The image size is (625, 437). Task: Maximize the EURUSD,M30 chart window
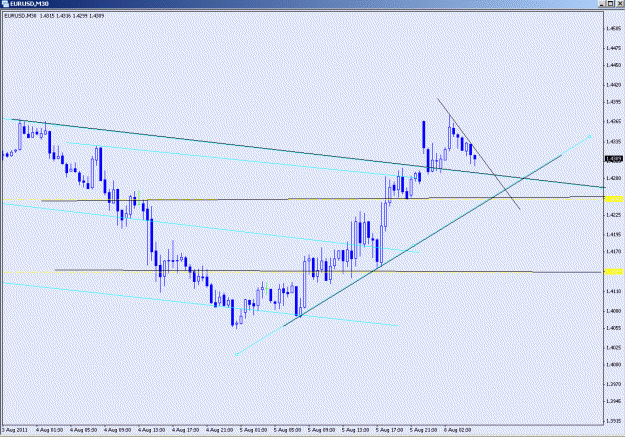(610, 4)
